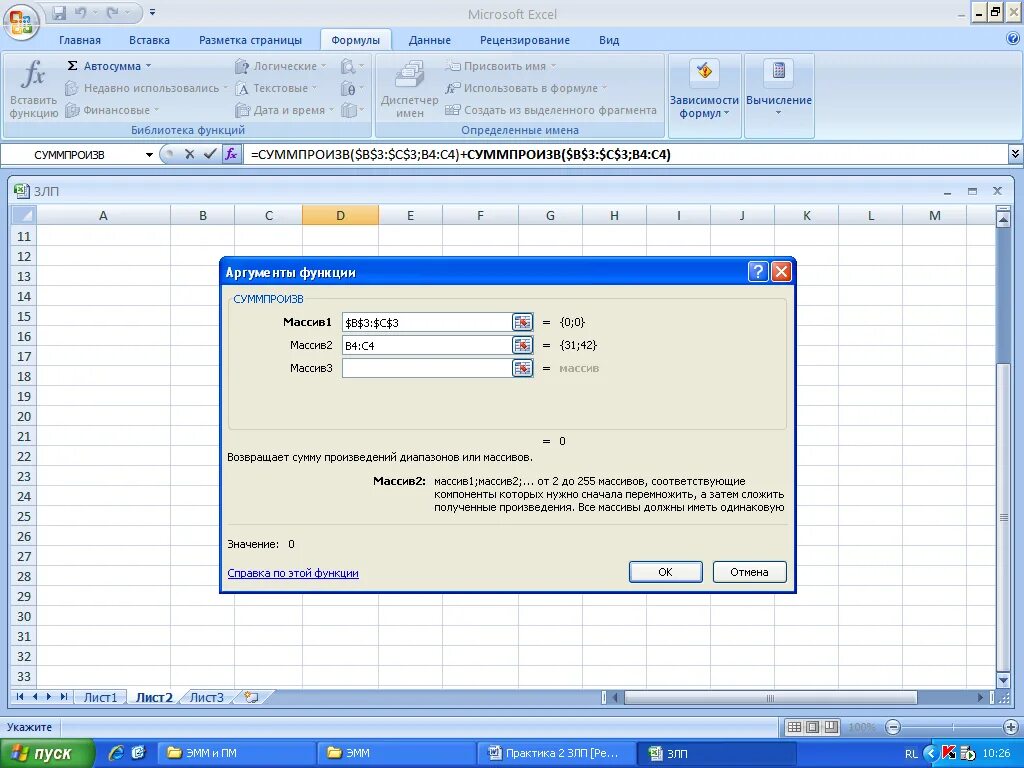
Task: Click the Массив2 input field
Action: click(x=426, y=345)
